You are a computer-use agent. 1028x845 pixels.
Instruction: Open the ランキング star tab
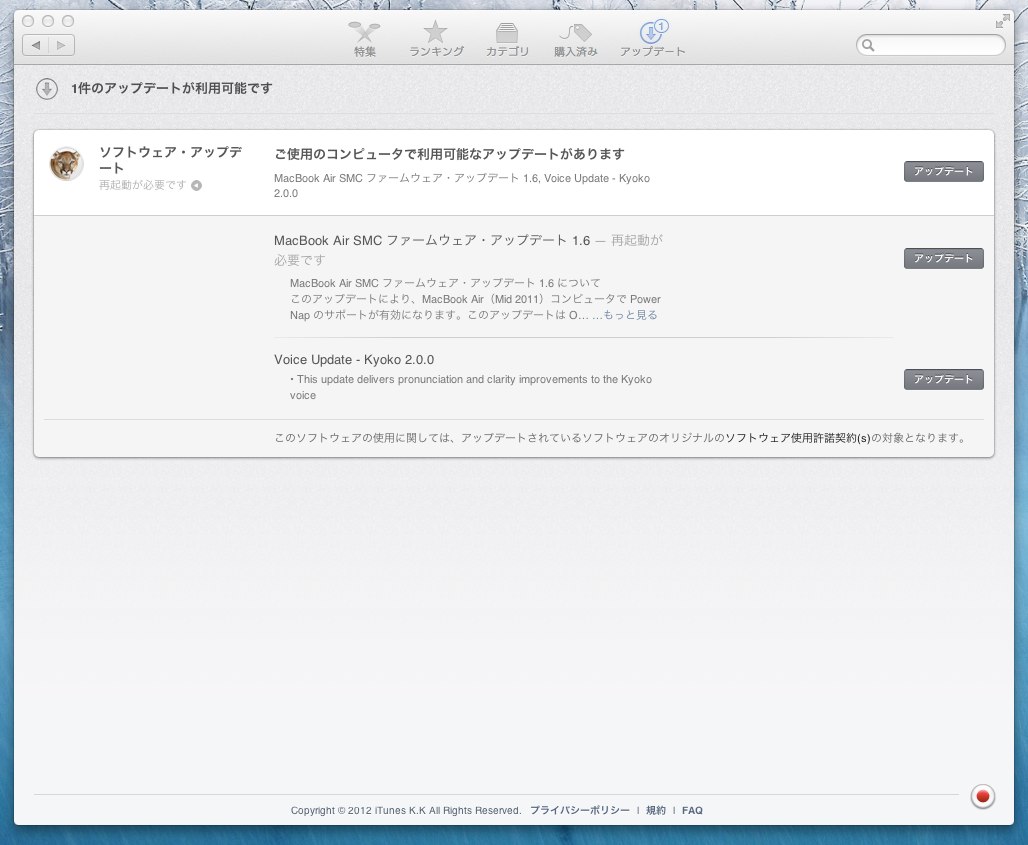(436, 39)
